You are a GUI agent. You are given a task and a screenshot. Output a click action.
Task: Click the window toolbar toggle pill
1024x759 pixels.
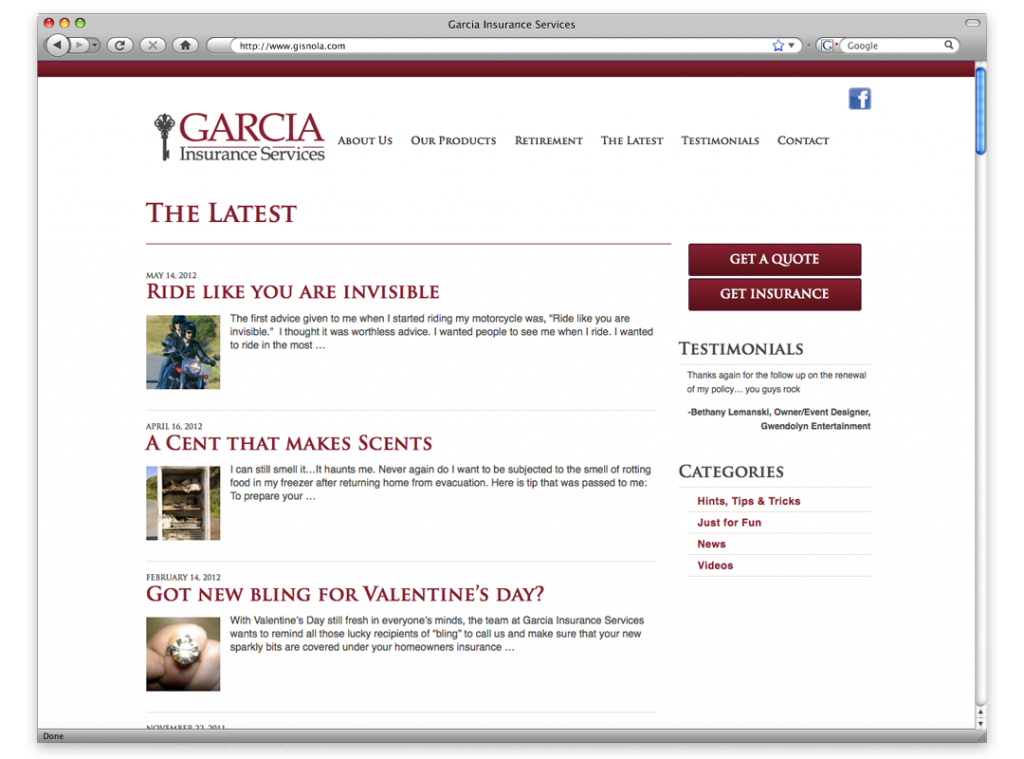(972, 23)
